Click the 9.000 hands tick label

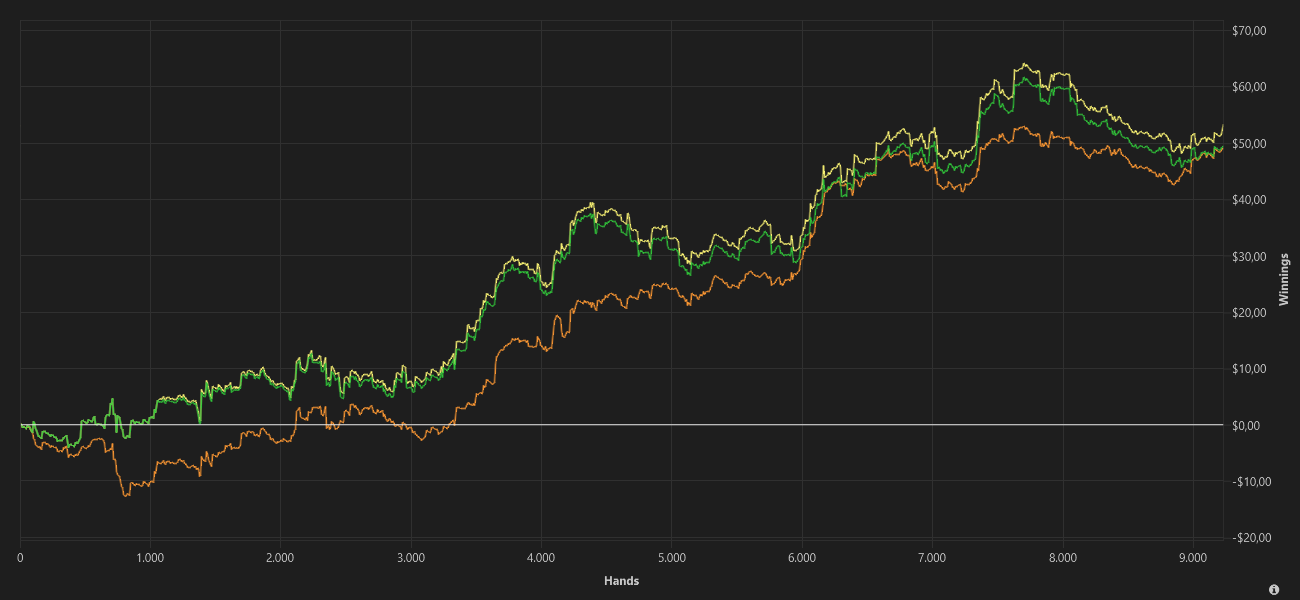tap(1193, 557)
